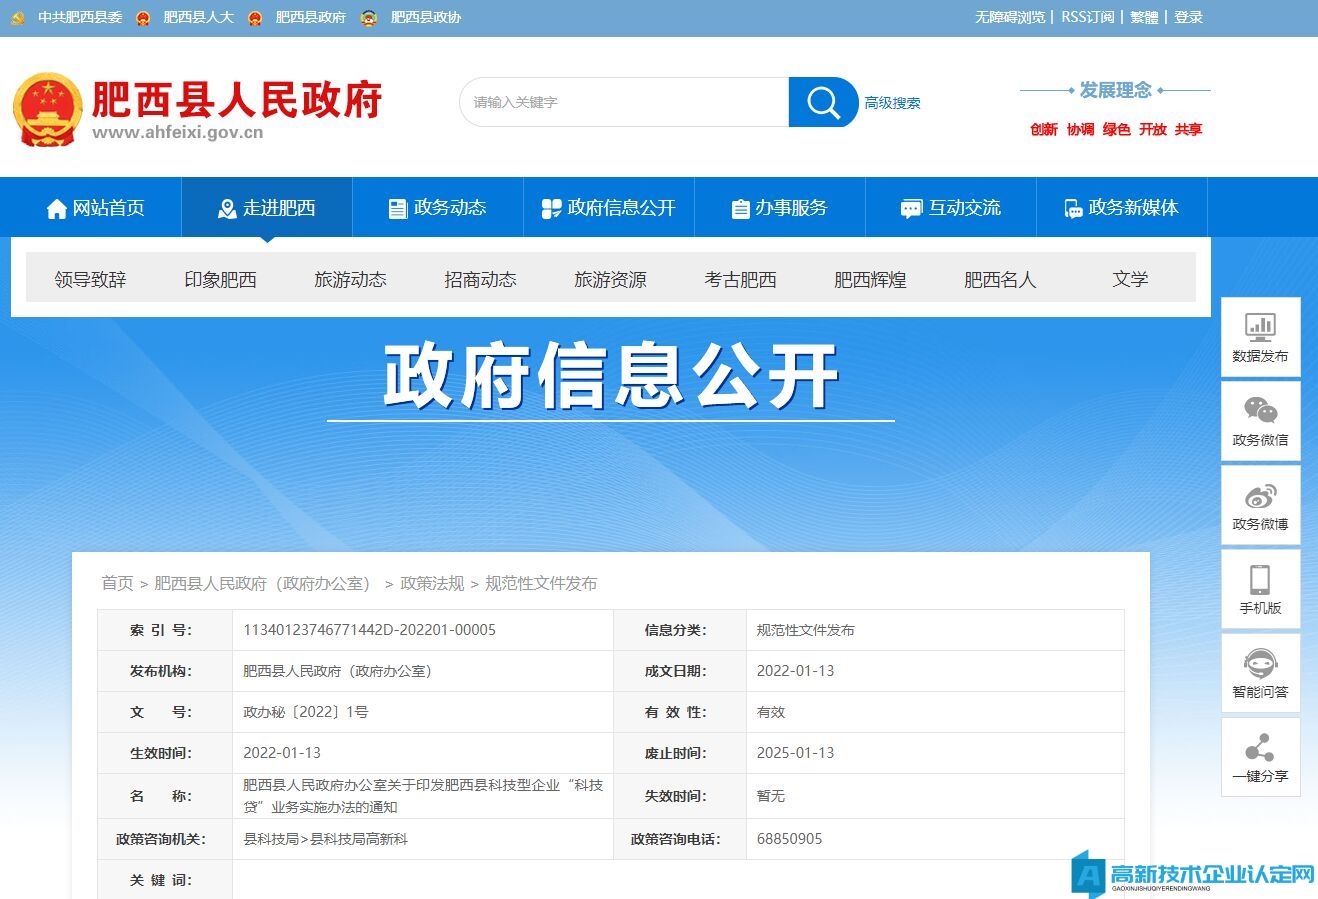The height and width of the screenshot is (899, 1318).
Task: Open the 旅游资源 submenu tab
Action: click(x=610, y=280)
